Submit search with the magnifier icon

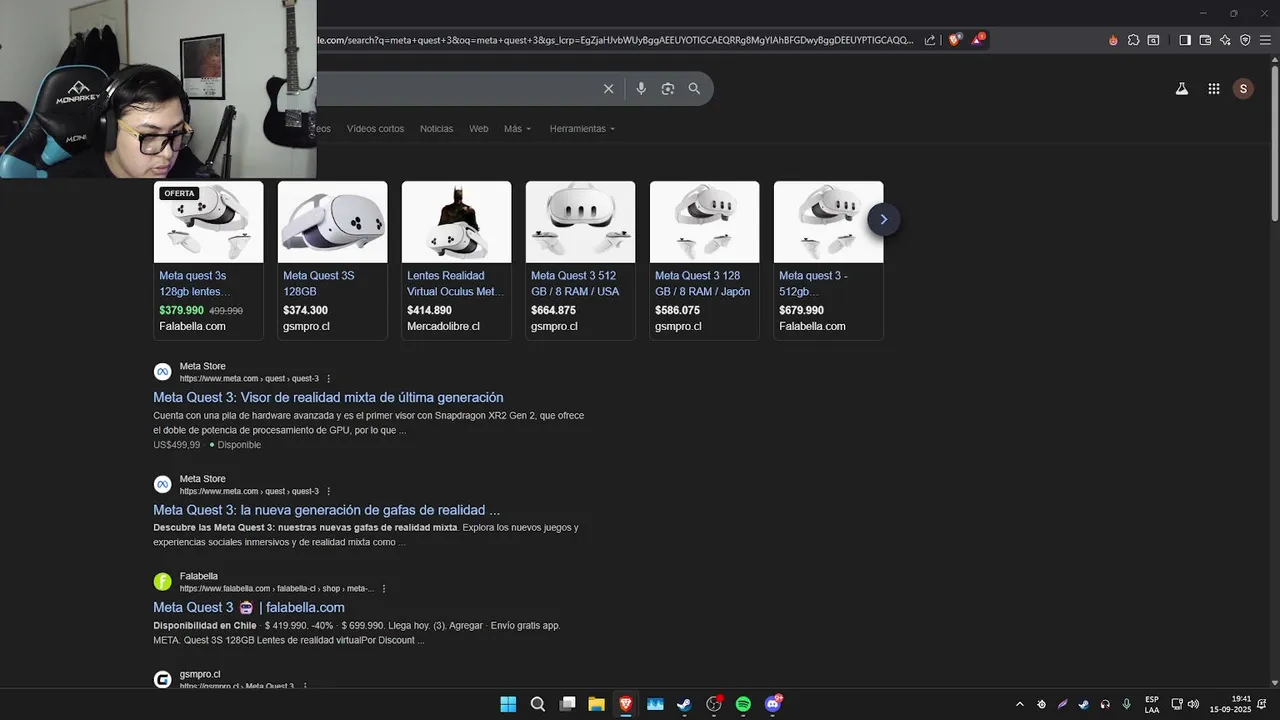click(x=694, y=89)
